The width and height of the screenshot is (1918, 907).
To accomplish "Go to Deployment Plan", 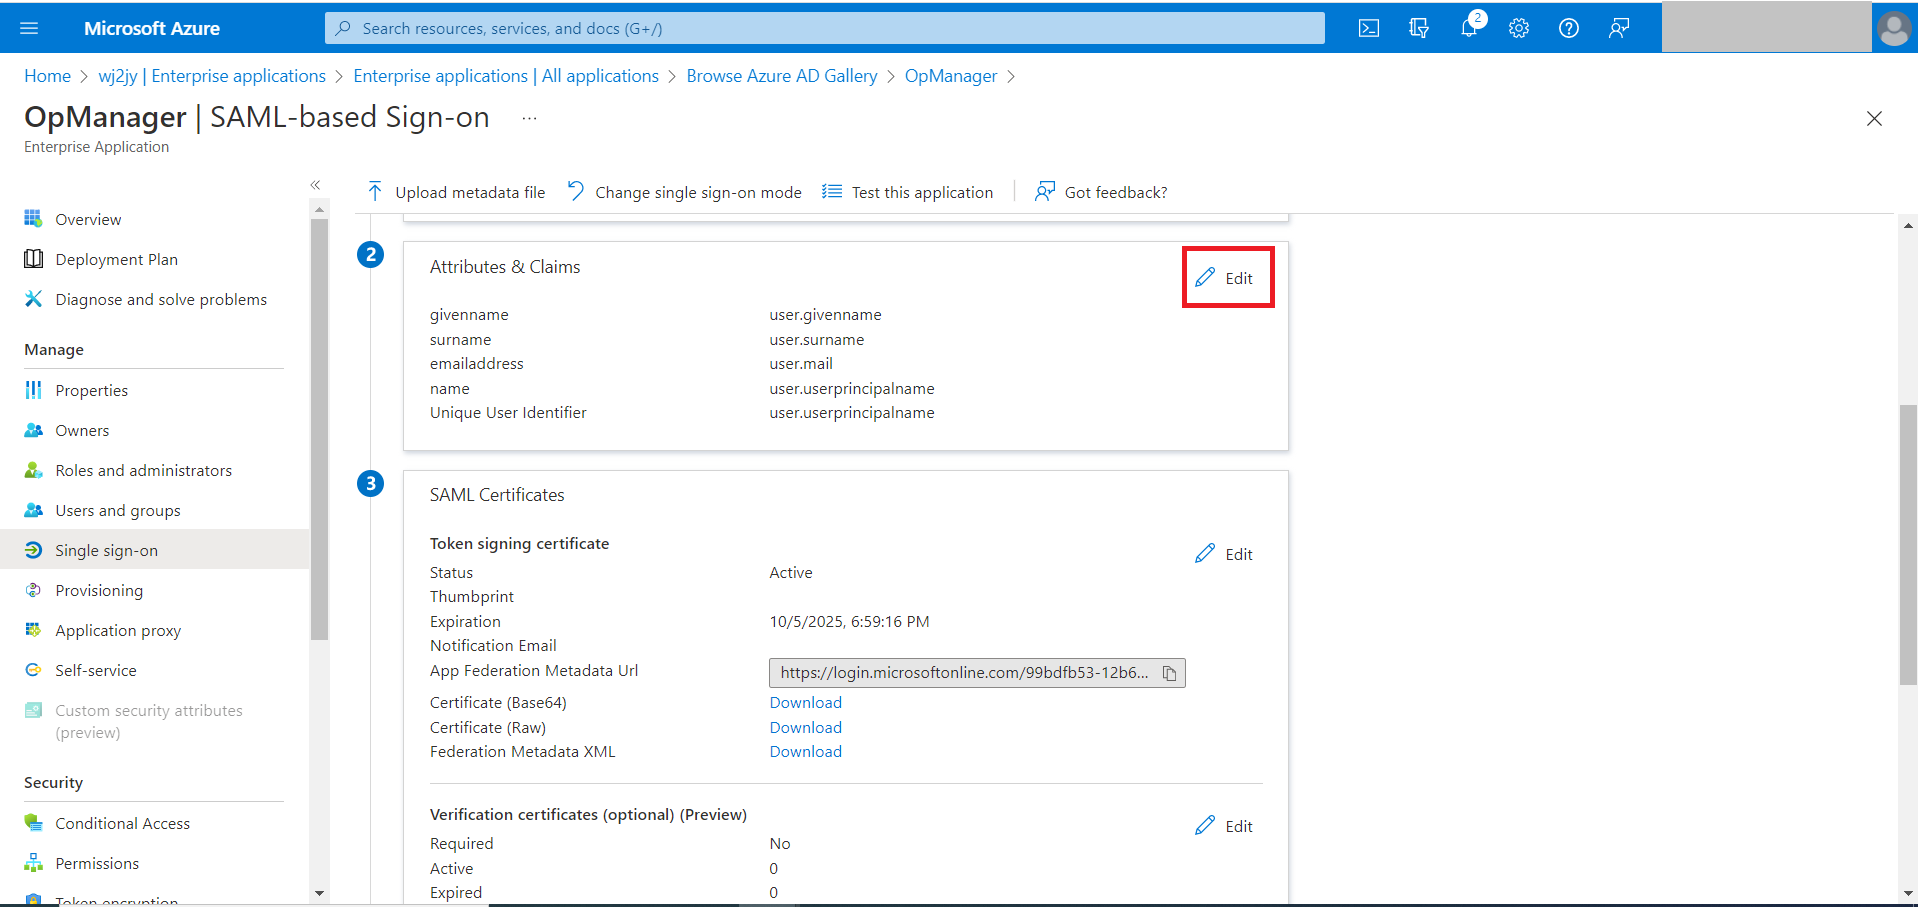I will pos(116,259).
